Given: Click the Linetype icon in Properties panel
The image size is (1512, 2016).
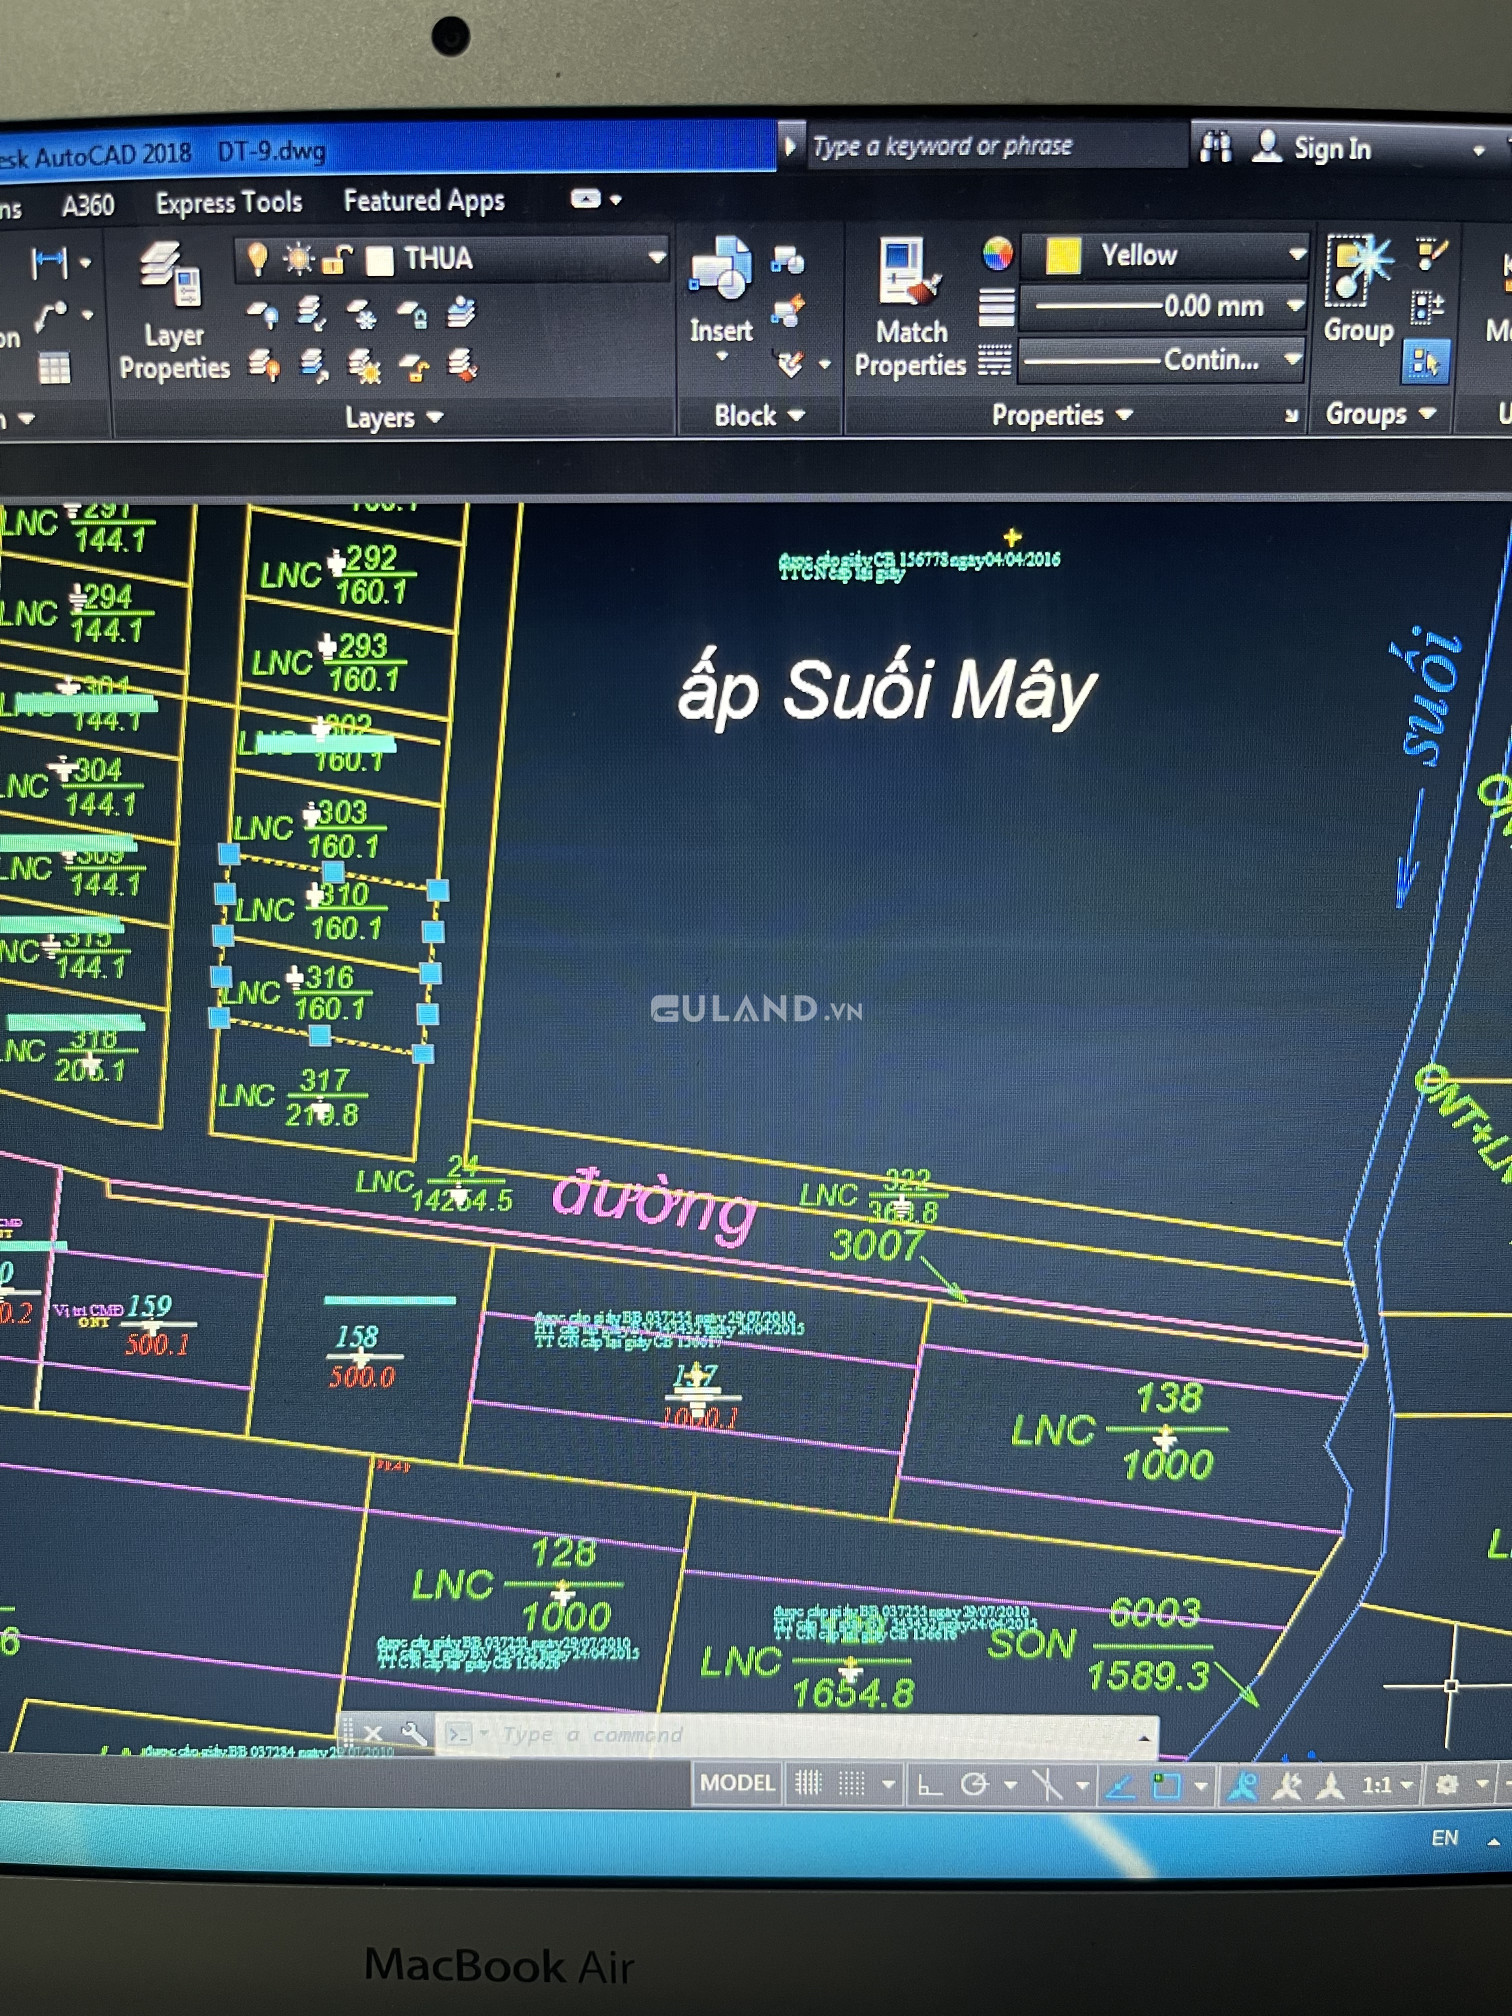Looking at the screenshot, I should tap(994, 360).
